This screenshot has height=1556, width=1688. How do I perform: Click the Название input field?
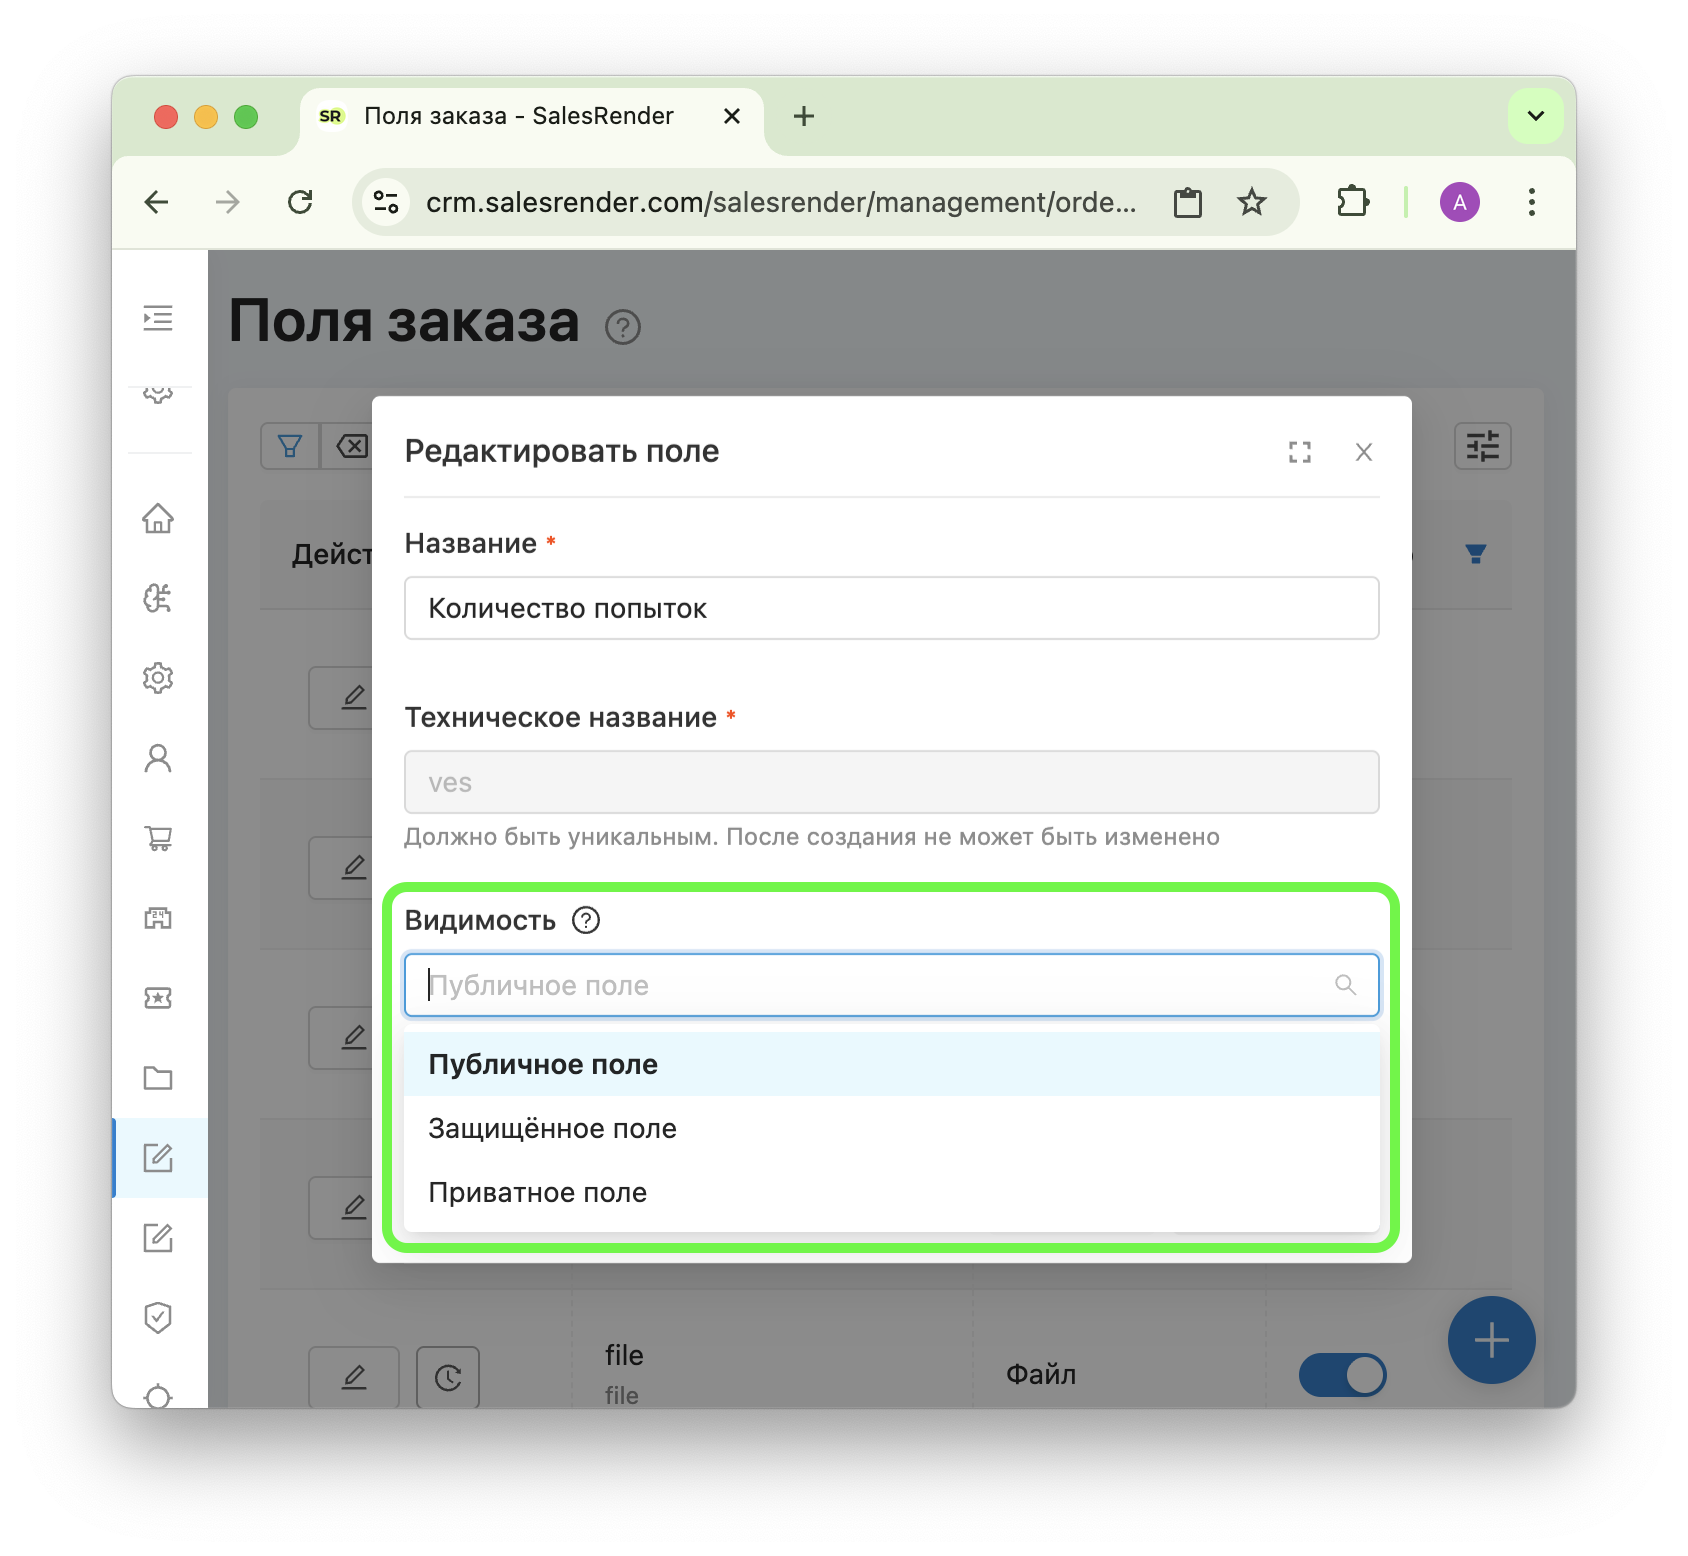(890, 608)
